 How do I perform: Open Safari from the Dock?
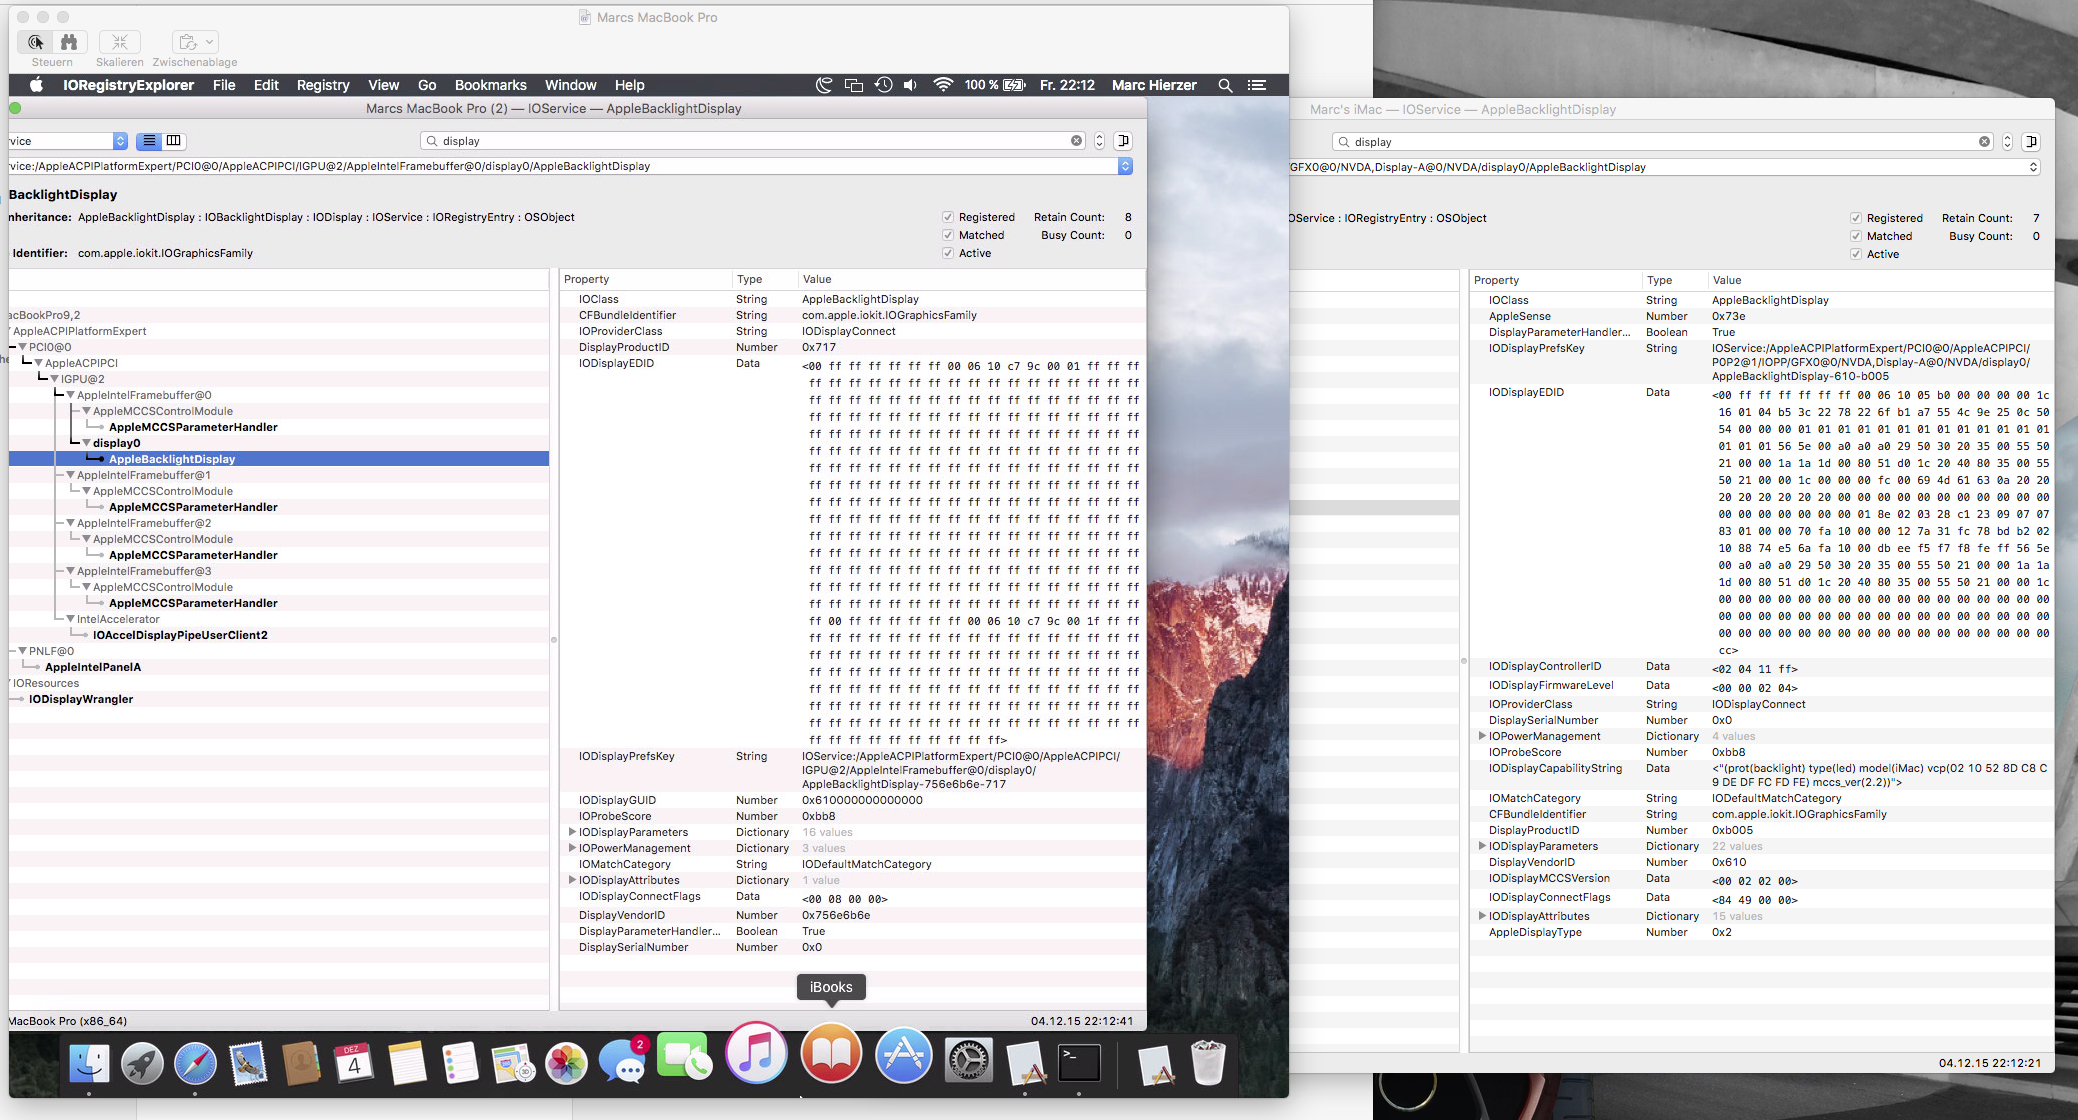[x=195, y=1062]
